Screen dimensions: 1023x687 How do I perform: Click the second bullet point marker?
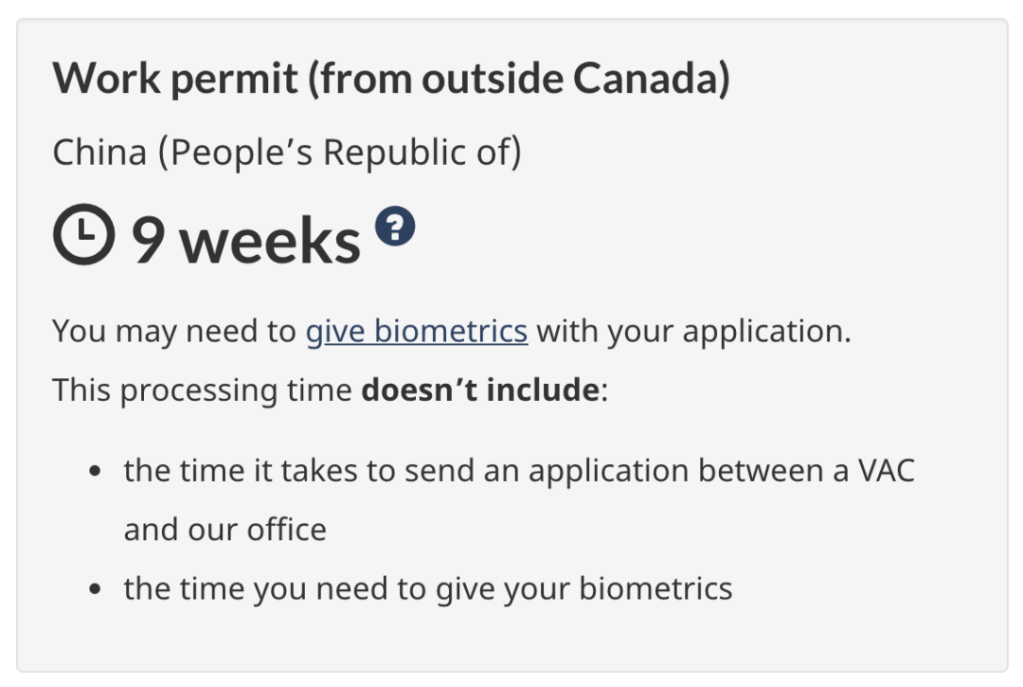(x=95, y=589)
